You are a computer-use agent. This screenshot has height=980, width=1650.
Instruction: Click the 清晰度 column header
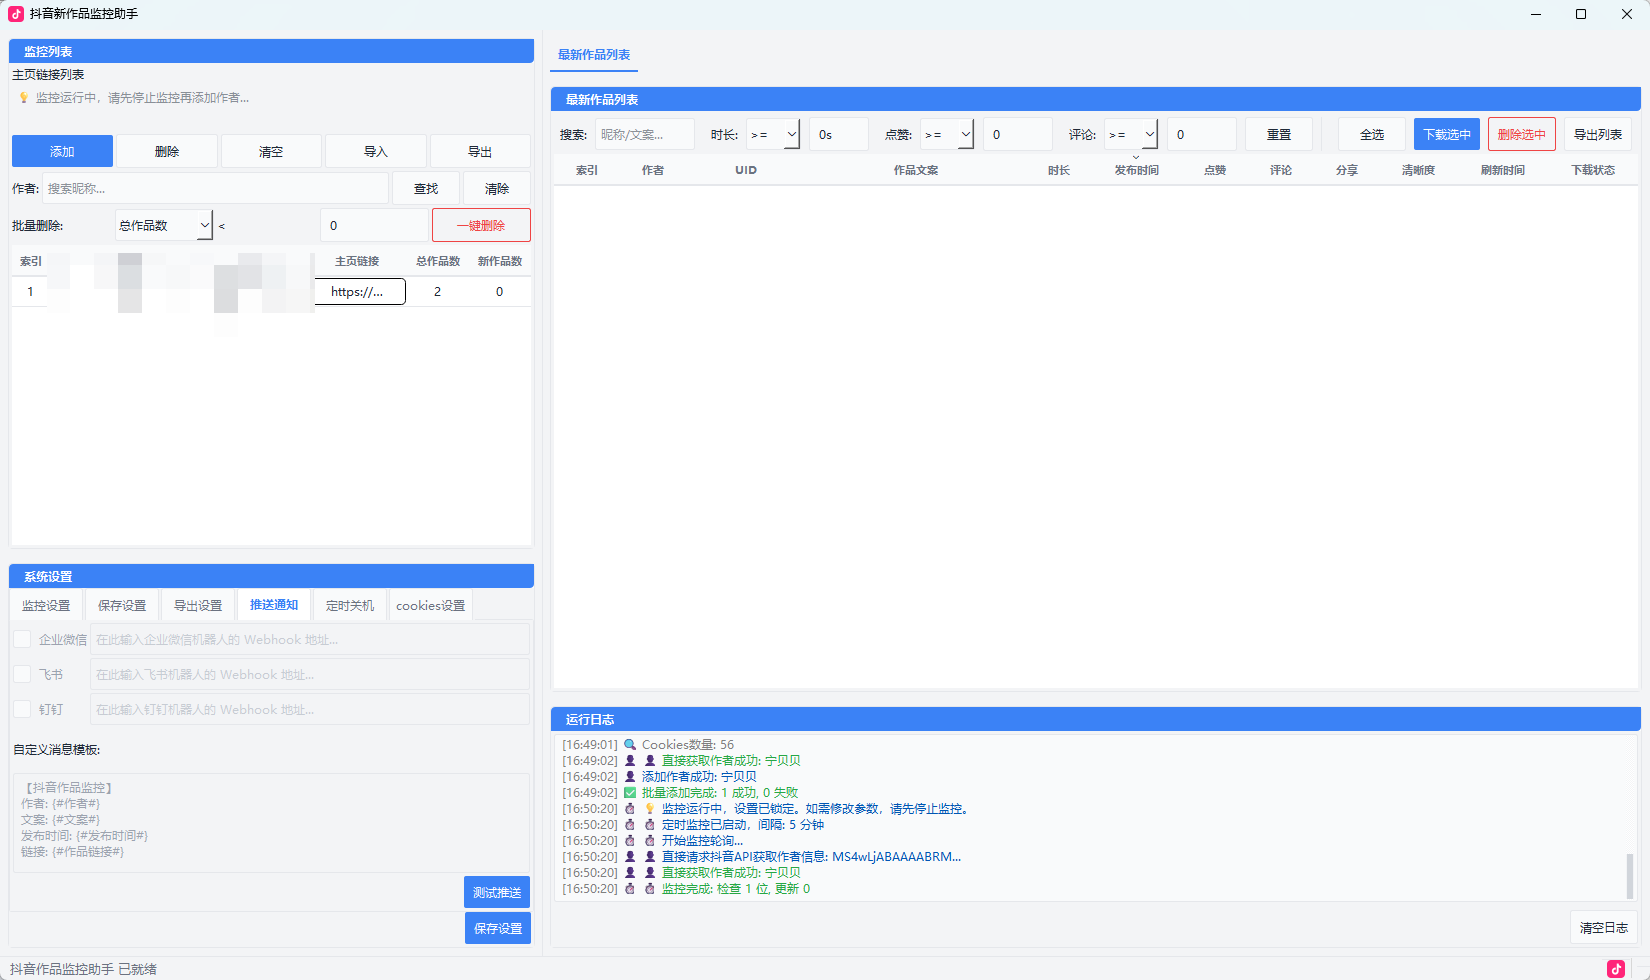pos(1418,170)
